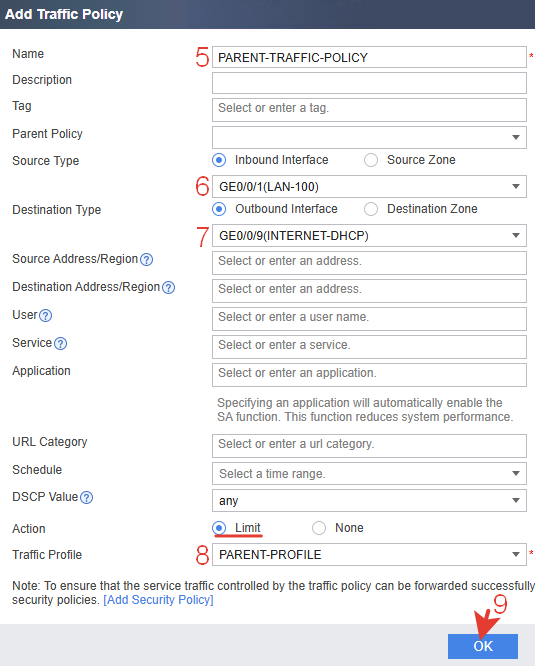The width and height of the screenshot is (535, 666).
Task: Expand the DSCP Value dropdown
Action: (369, 500)
